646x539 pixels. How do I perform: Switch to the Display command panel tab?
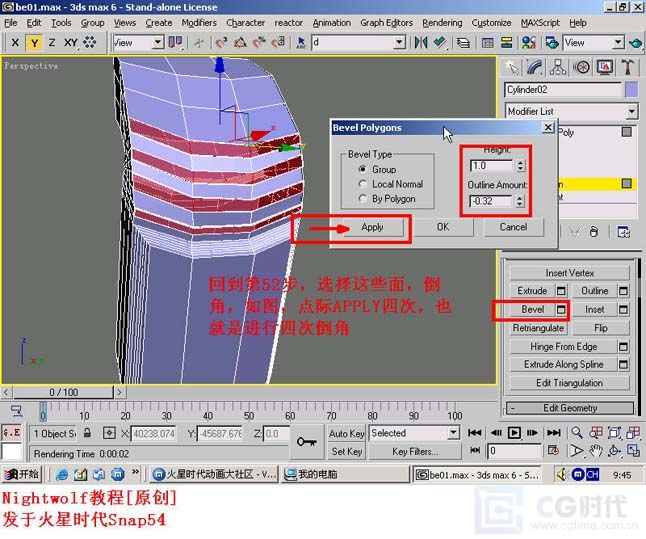[x=604, y=67]
